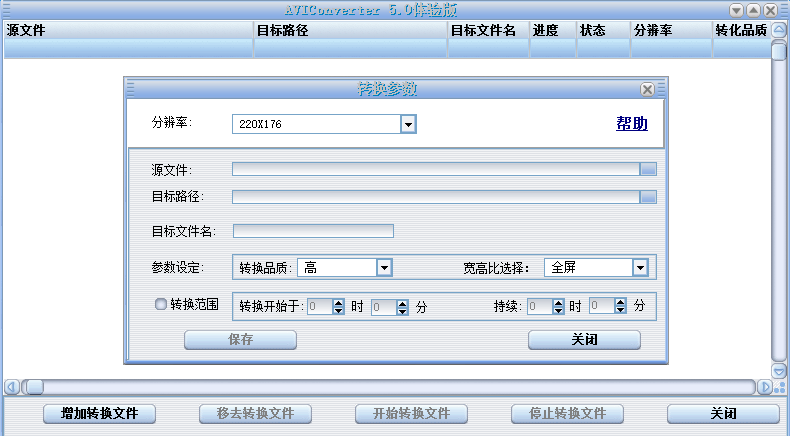The width and height of the screenshot is (790, 436).
Task: Click the vertical scrollbar's bottom down arrow
Action: click(779, 371)
